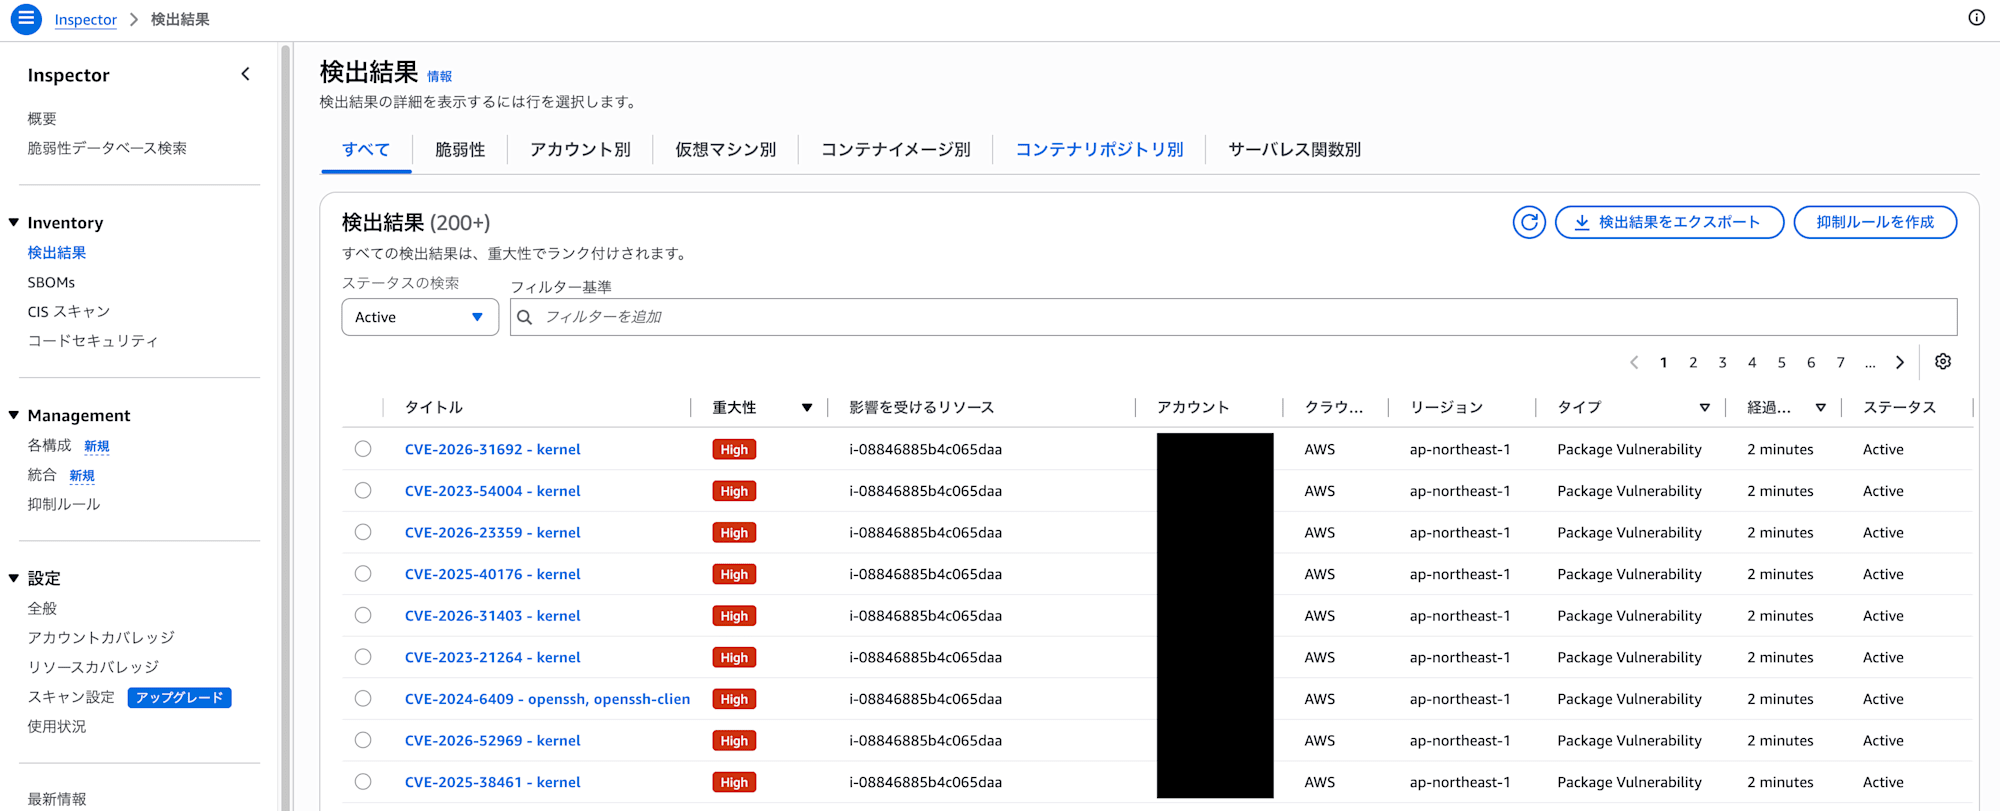The height and width of the screenshot is (811, 2000).
Task: Click the sidebar vertical scrollbar
Action: pyautogui.click(x=286, y=426)
